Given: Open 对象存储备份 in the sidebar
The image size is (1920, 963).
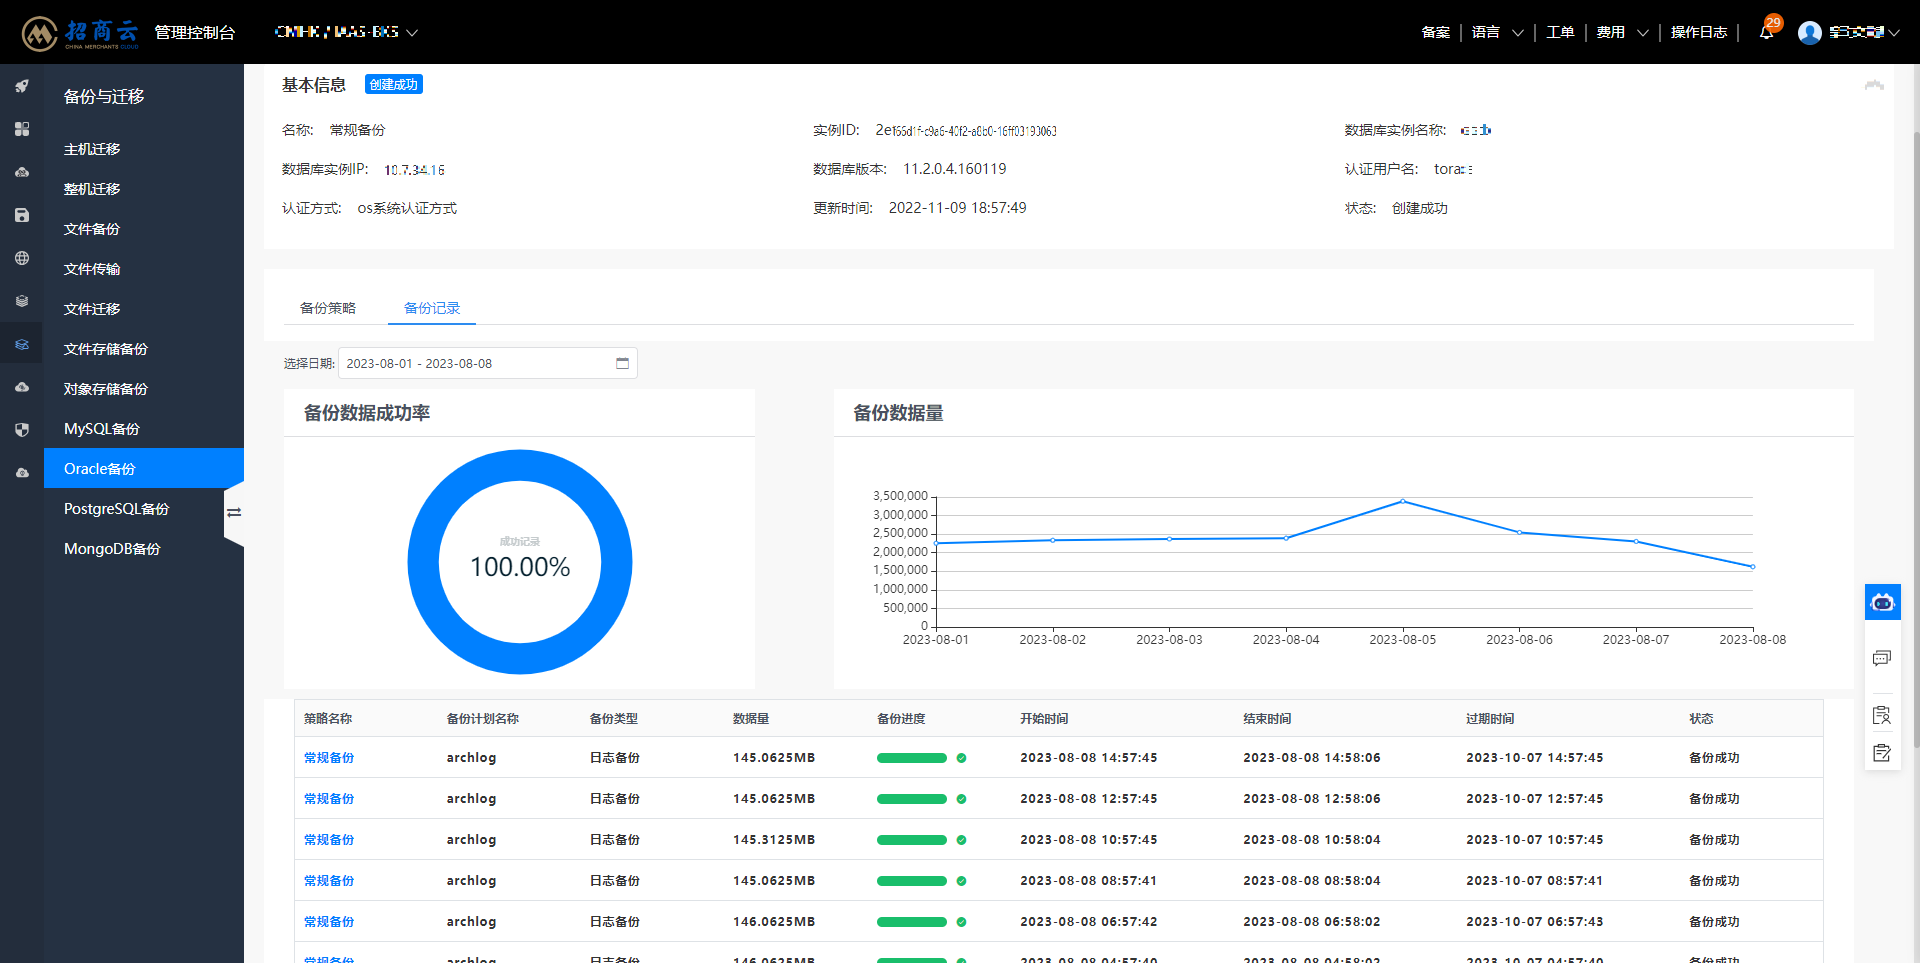Looking at the screenshot, I should coord(106,389).
